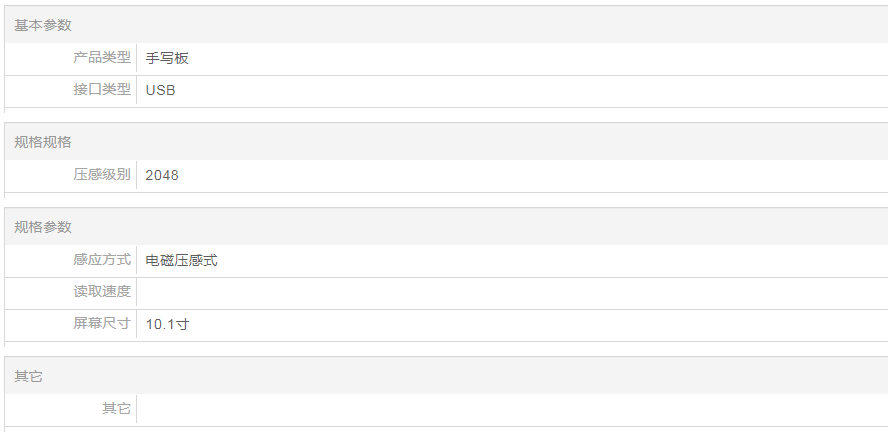Click the 基本参数 section header
Viewport: 893px width, 433px height.
43,25
